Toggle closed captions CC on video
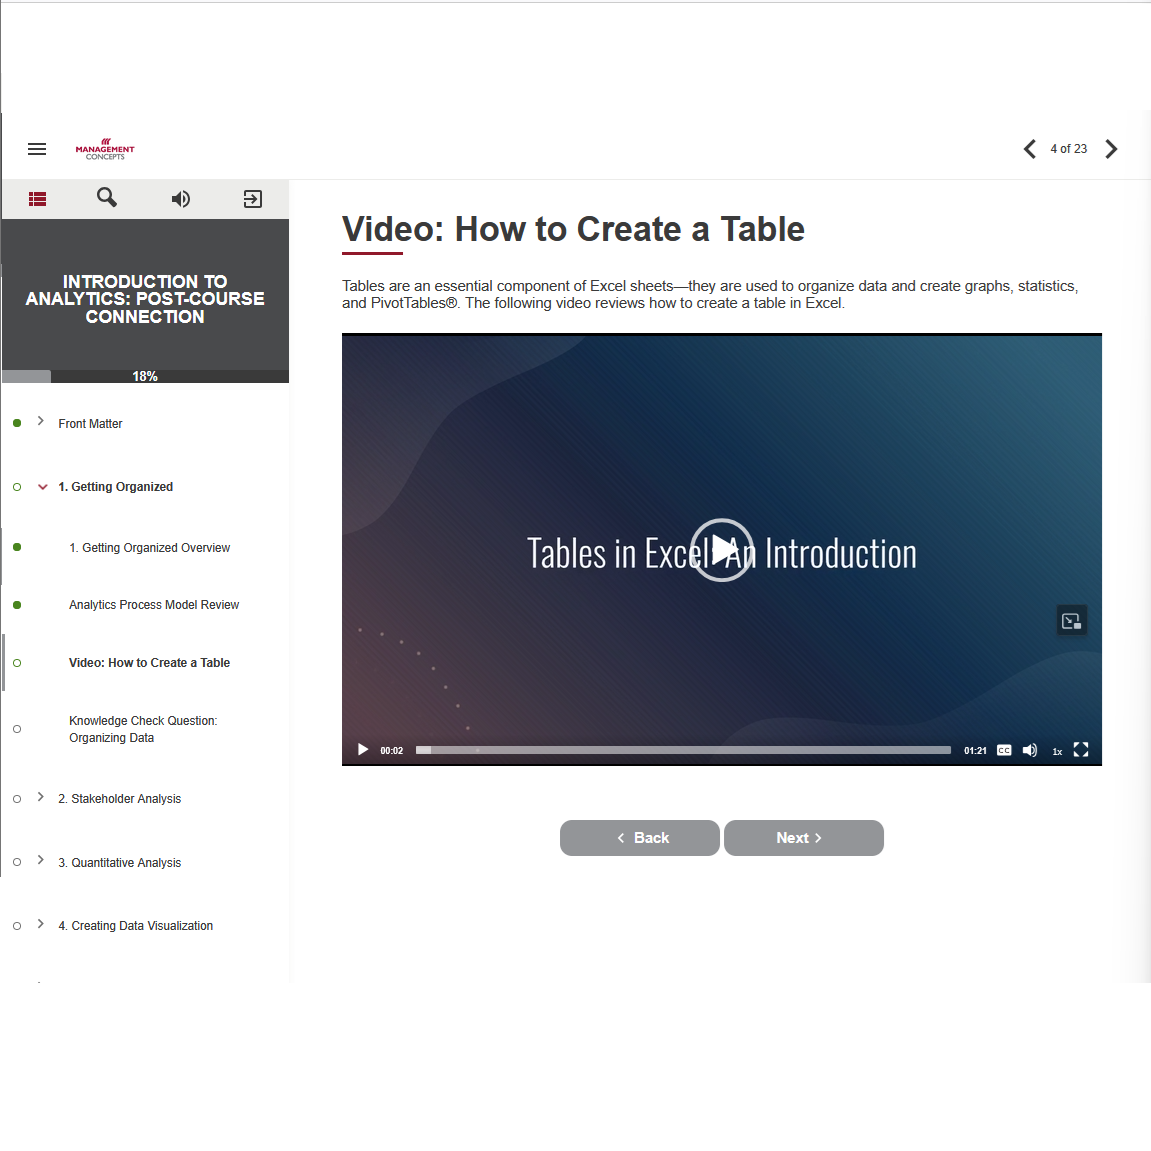This screenshot has height=1151, width=1151. tap(1004, 750)
